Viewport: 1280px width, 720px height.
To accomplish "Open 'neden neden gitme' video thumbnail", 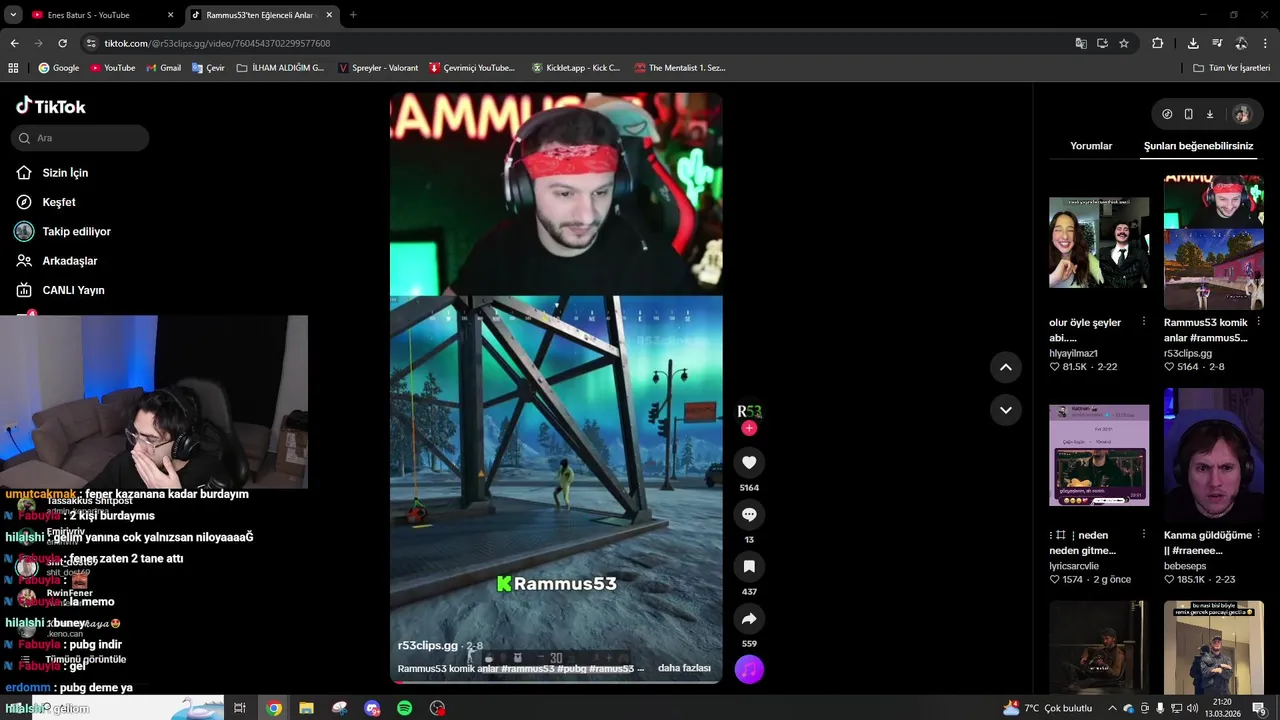I will point(1099,455).
